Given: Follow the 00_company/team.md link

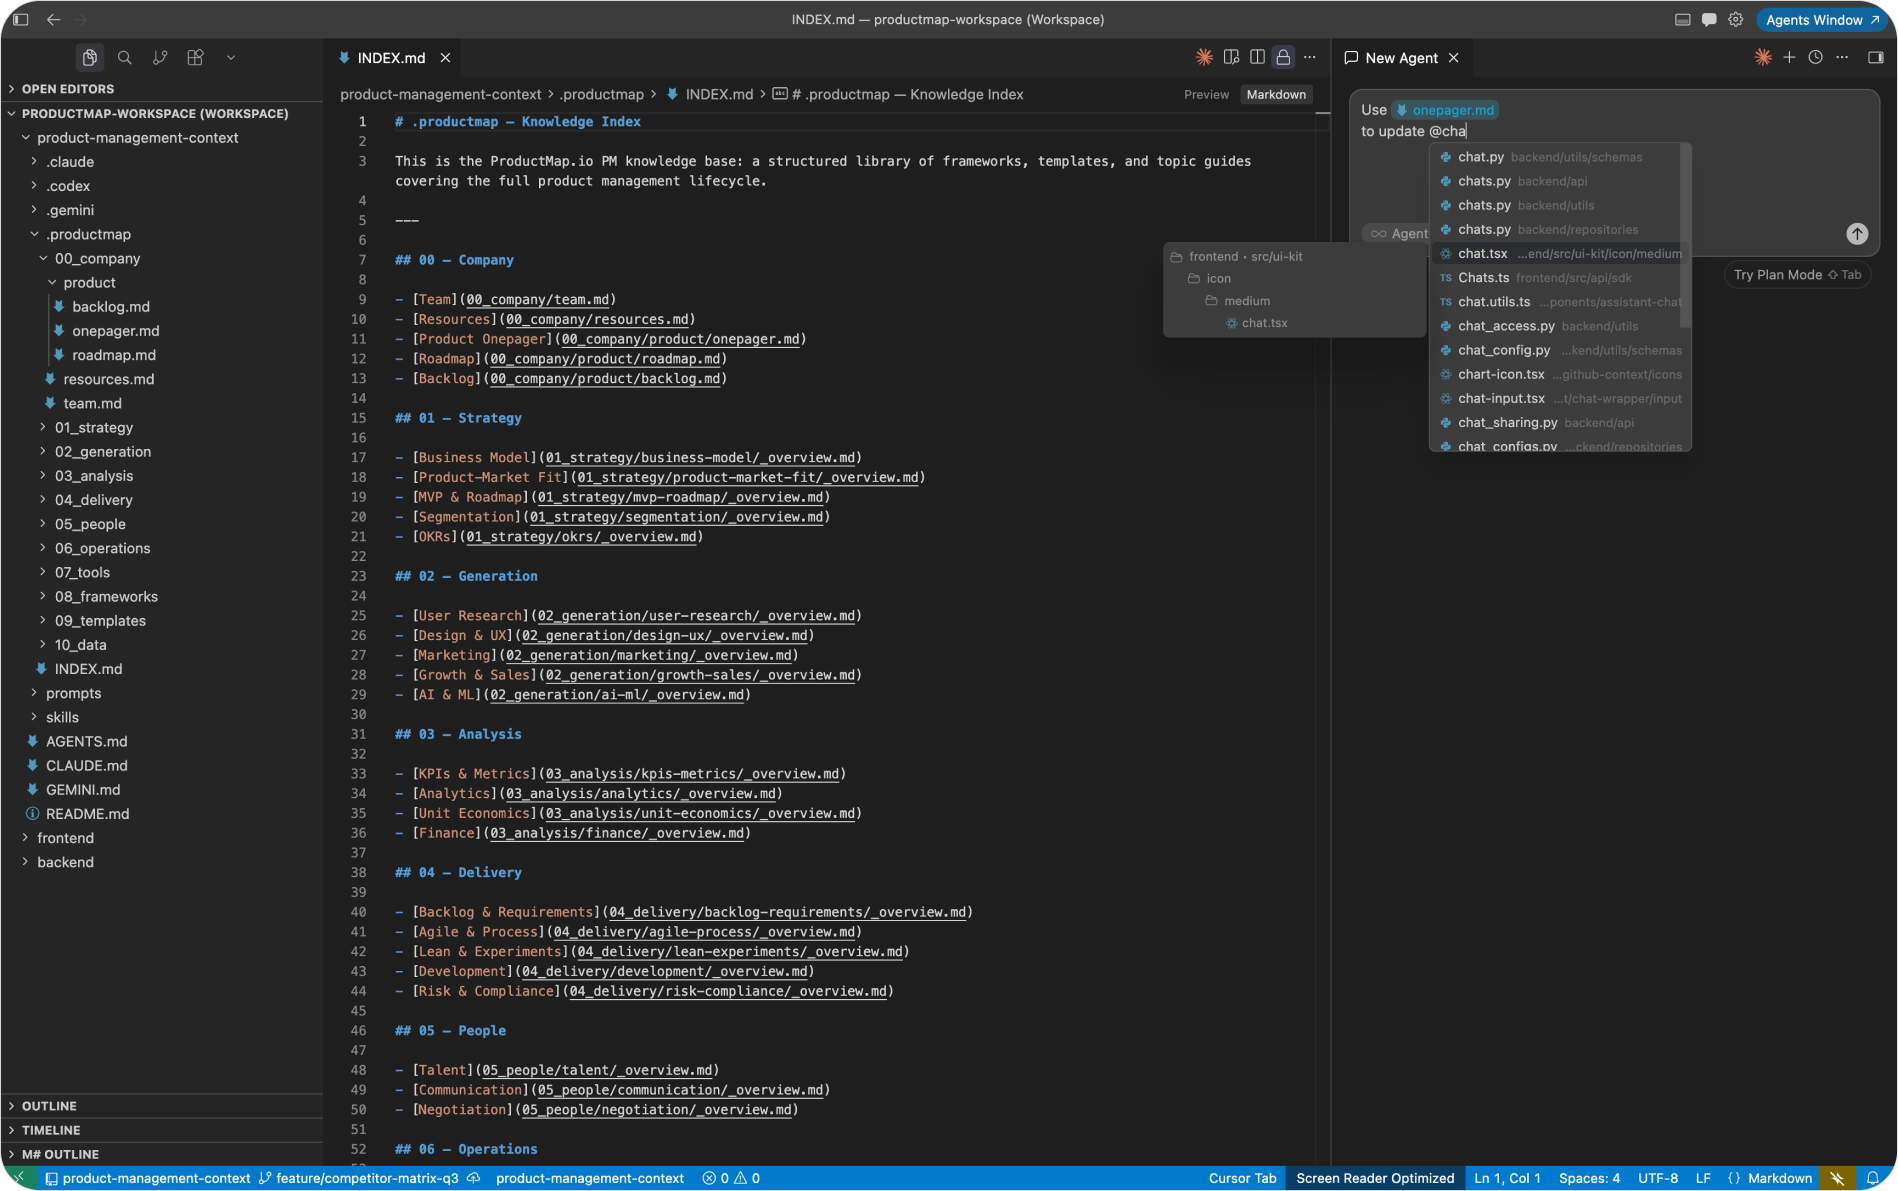Looking at the screenshot, I should click(538, 299).
